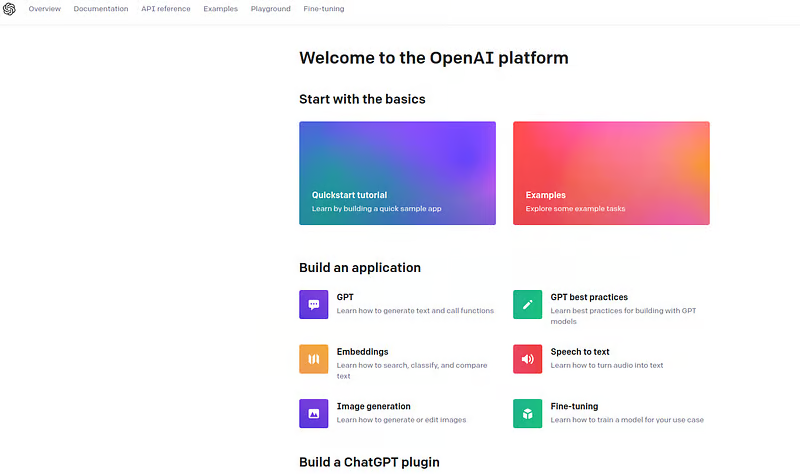Open the Quickstart tutorial card

pos(397,173)
